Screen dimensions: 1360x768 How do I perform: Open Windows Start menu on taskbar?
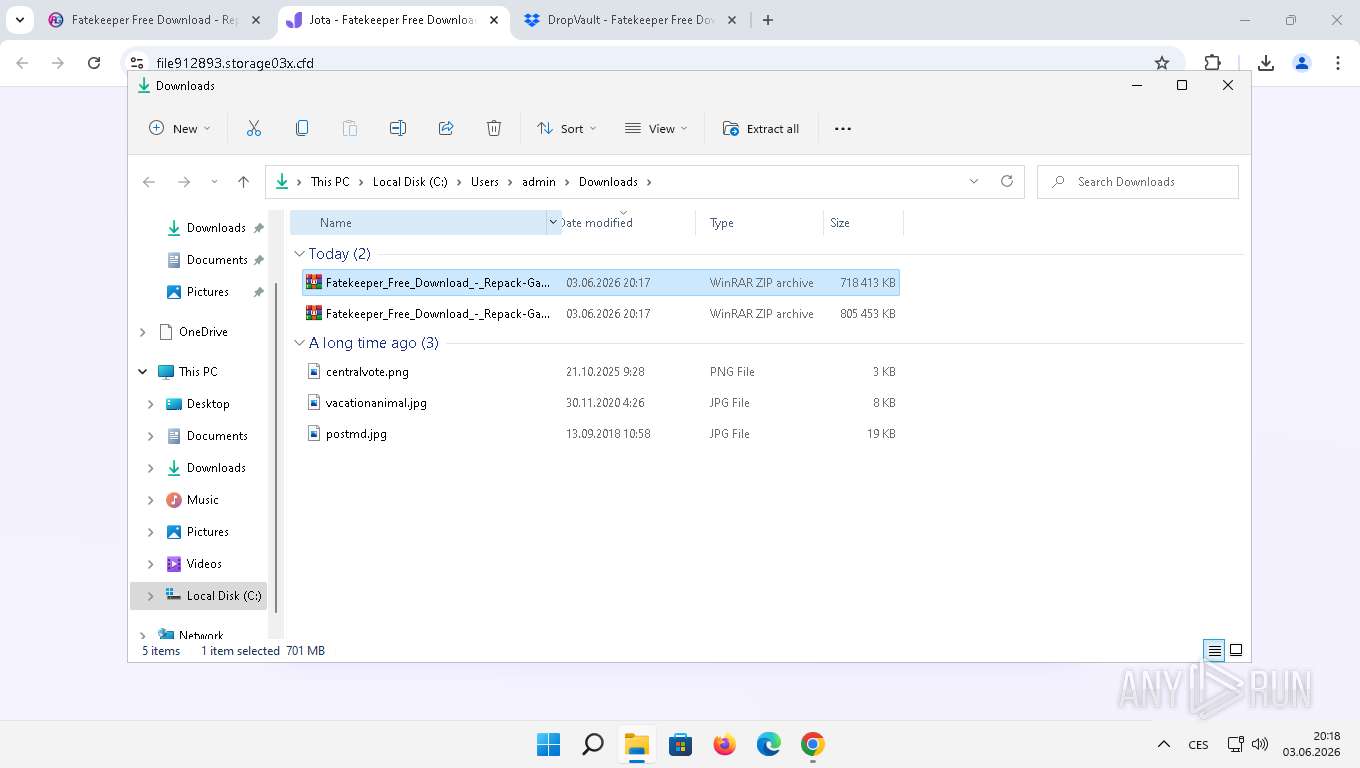click(548, 744)
